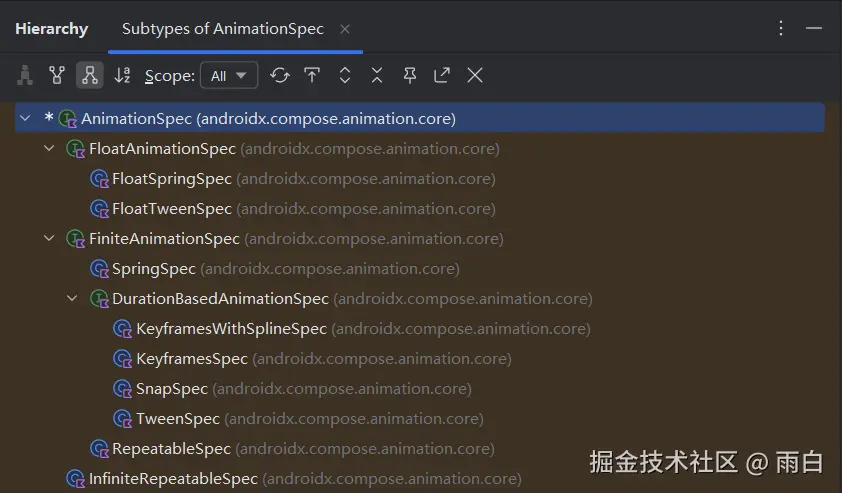Select the InfiniteRepeatableSpec class entry

coord(173,479)
